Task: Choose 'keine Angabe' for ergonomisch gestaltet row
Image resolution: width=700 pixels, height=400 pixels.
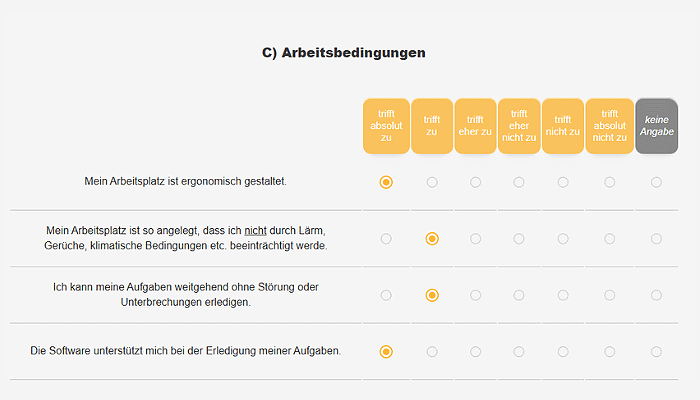Action: point(656,182)
